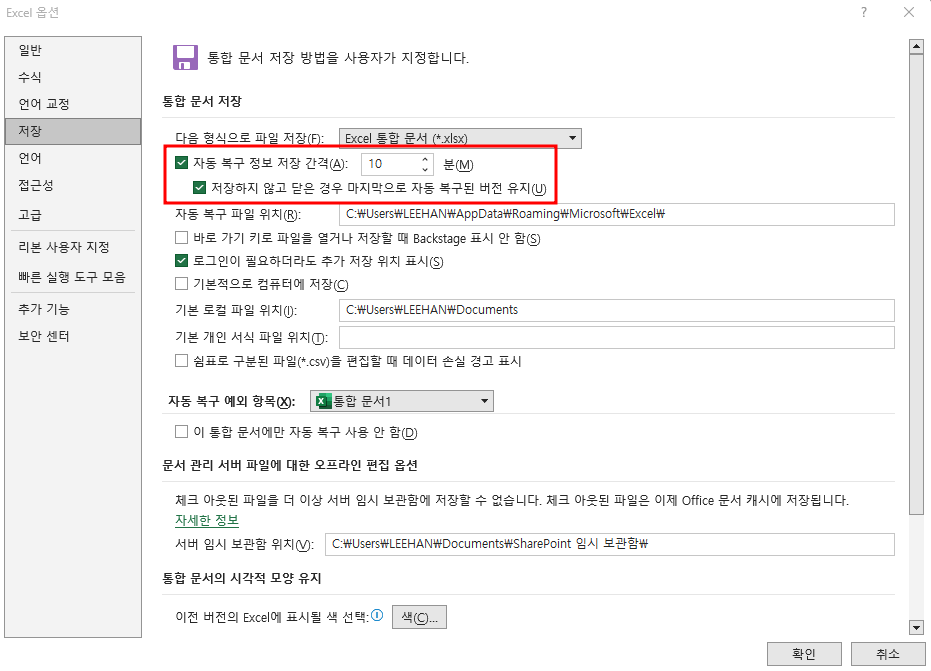This screenshot has width=931, height=671.
Task: Open the 자세한 정보 link
Action: (207, 520)
